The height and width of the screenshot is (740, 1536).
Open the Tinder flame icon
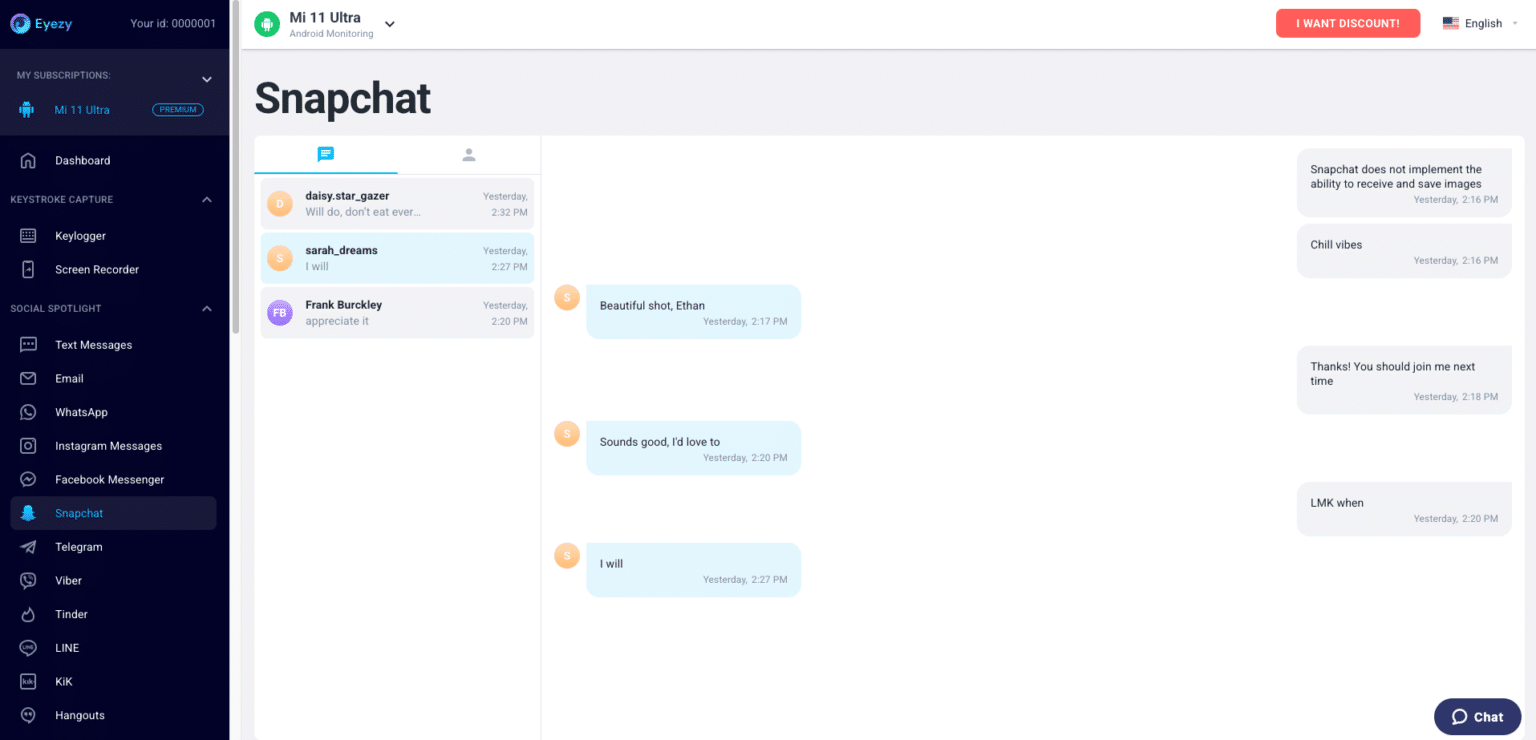28,614
